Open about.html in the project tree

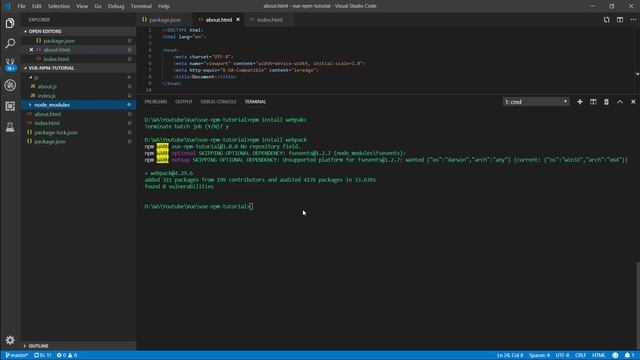(48, 114)
